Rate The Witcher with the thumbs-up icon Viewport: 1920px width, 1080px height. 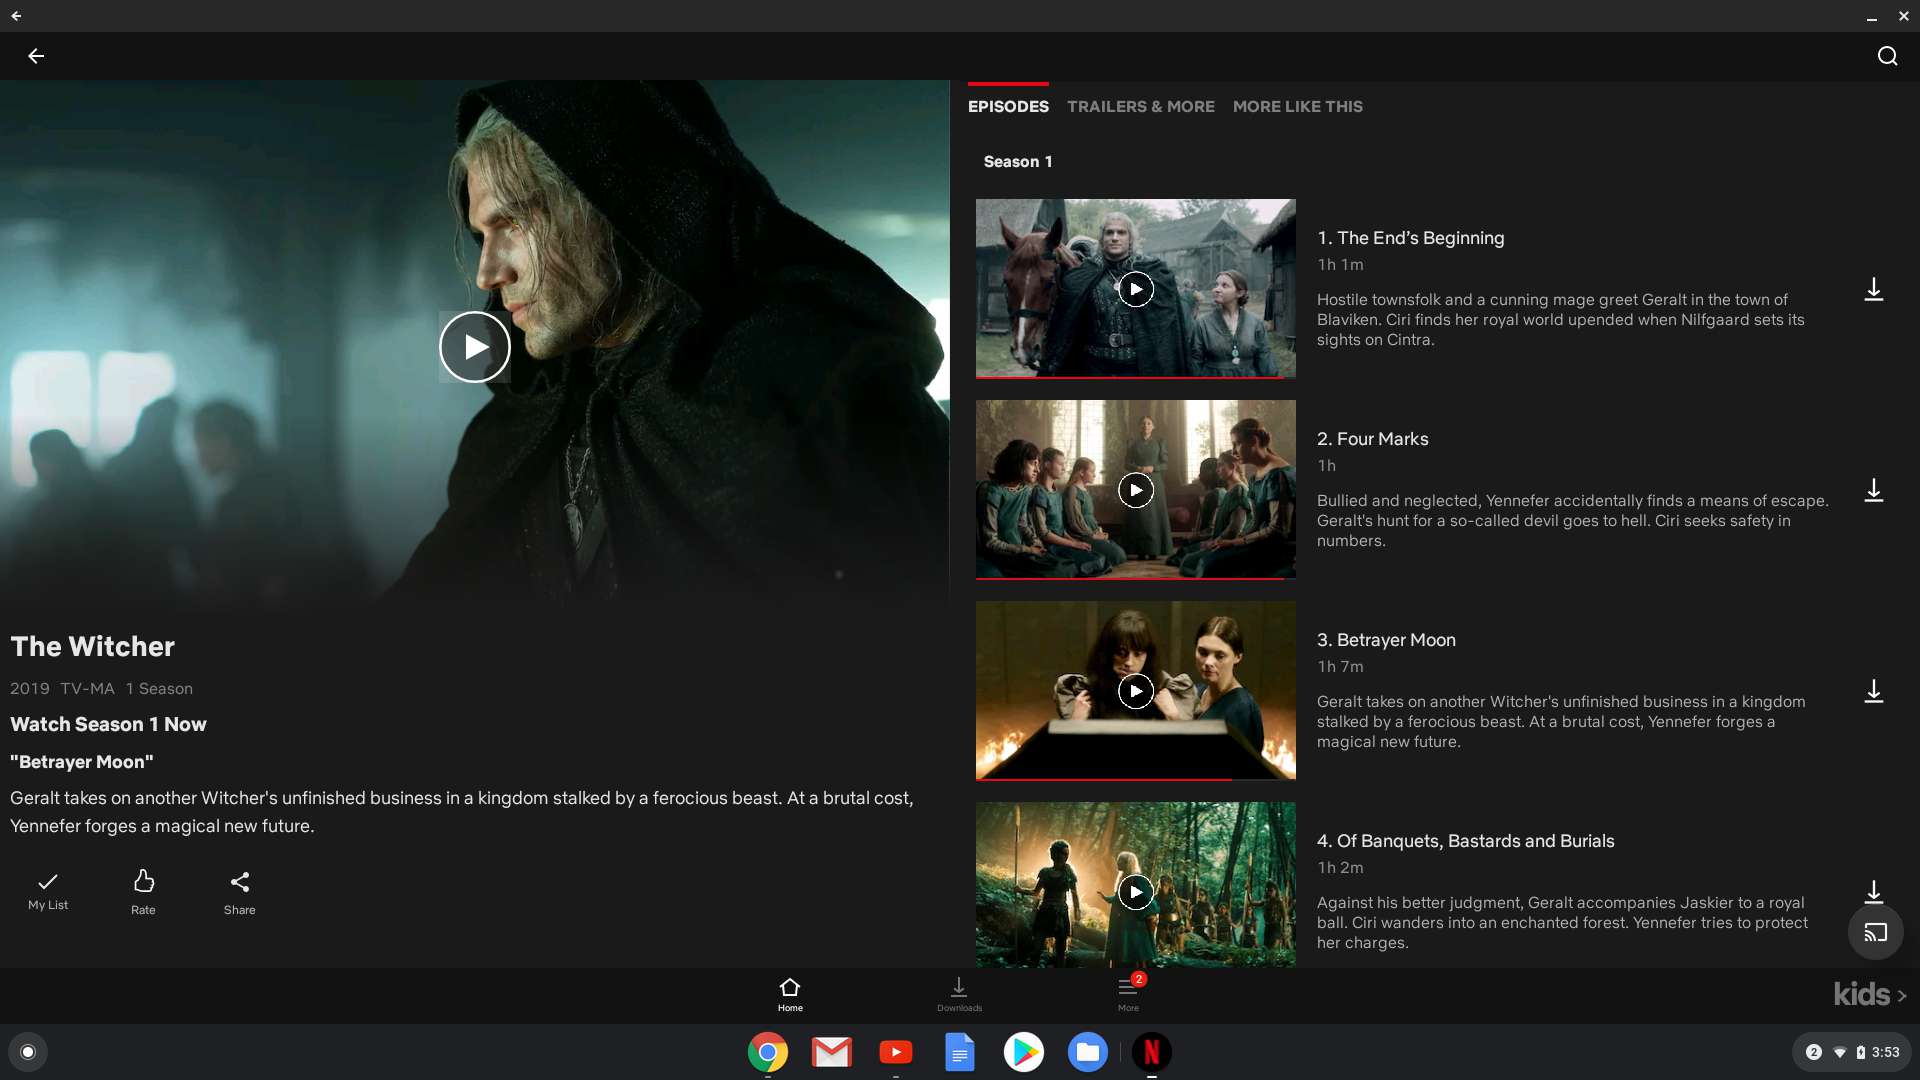(x=143, y=891)
